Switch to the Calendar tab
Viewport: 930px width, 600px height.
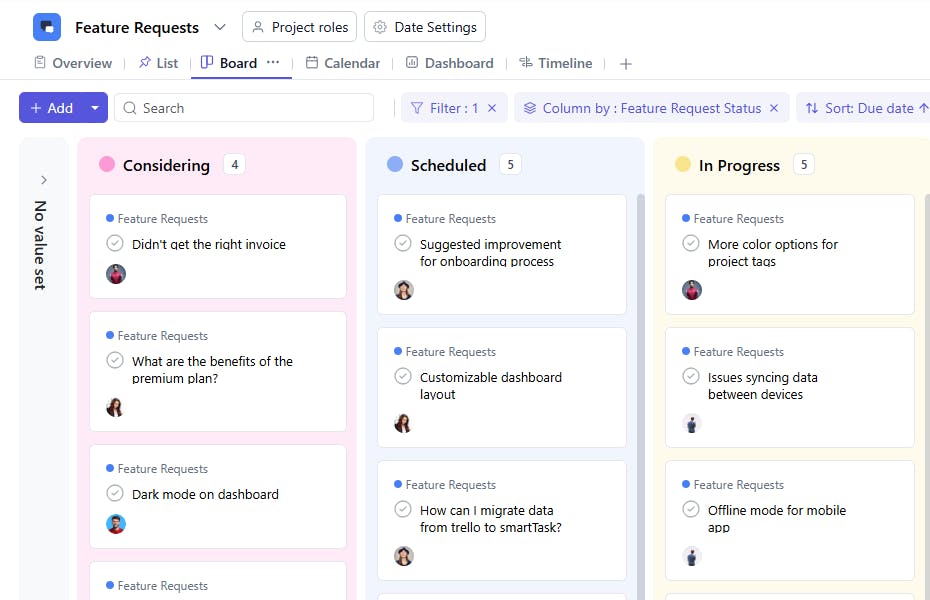click(x=343, y=62)
